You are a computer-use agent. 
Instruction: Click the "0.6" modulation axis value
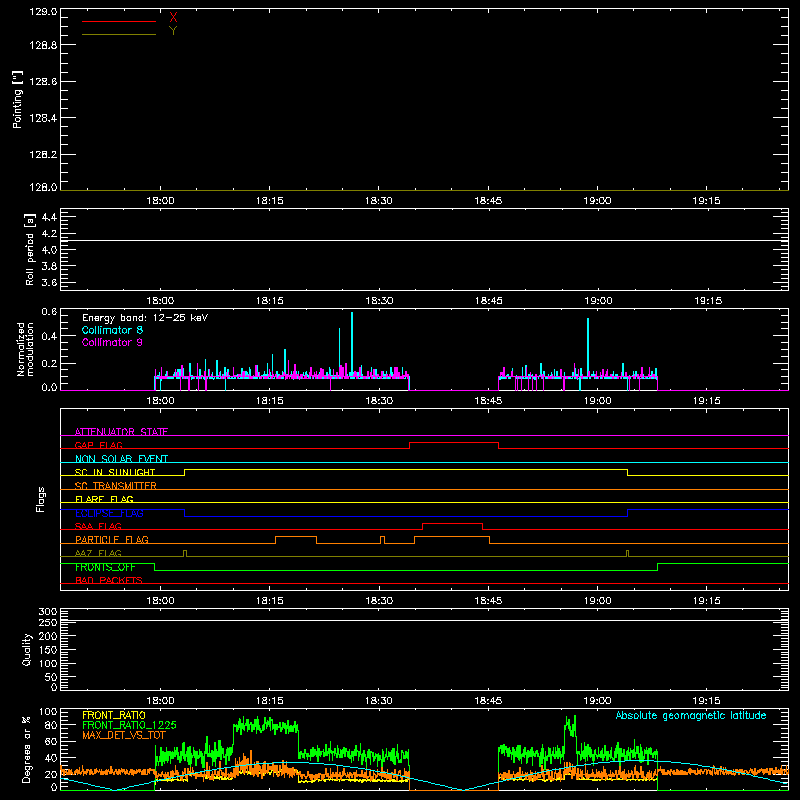point(49,312)
